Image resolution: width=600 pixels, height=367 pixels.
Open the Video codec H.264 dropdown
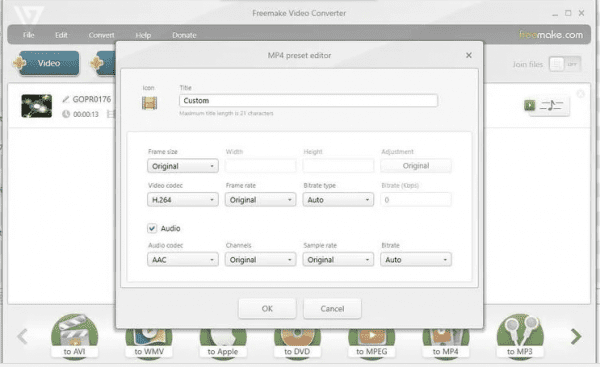(x=183, y=200)
